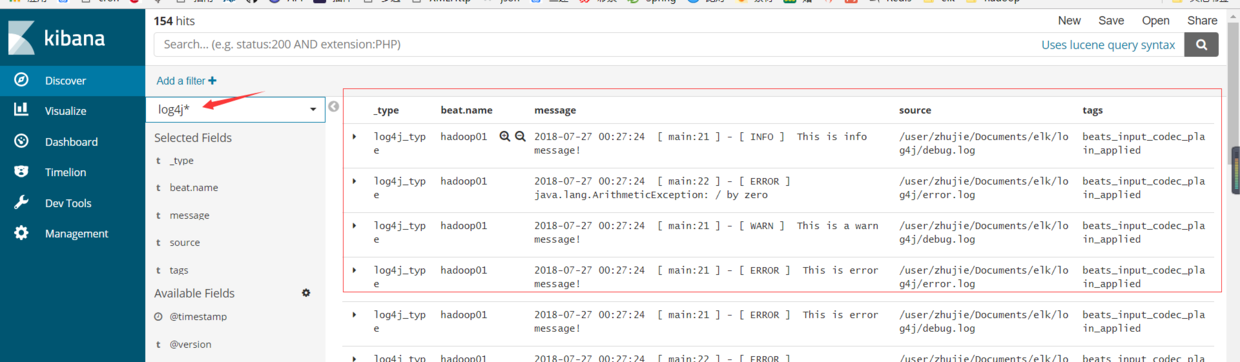Screen dimensions: 1240x362
Task: Expand the WARN message row
Action: 354,226
